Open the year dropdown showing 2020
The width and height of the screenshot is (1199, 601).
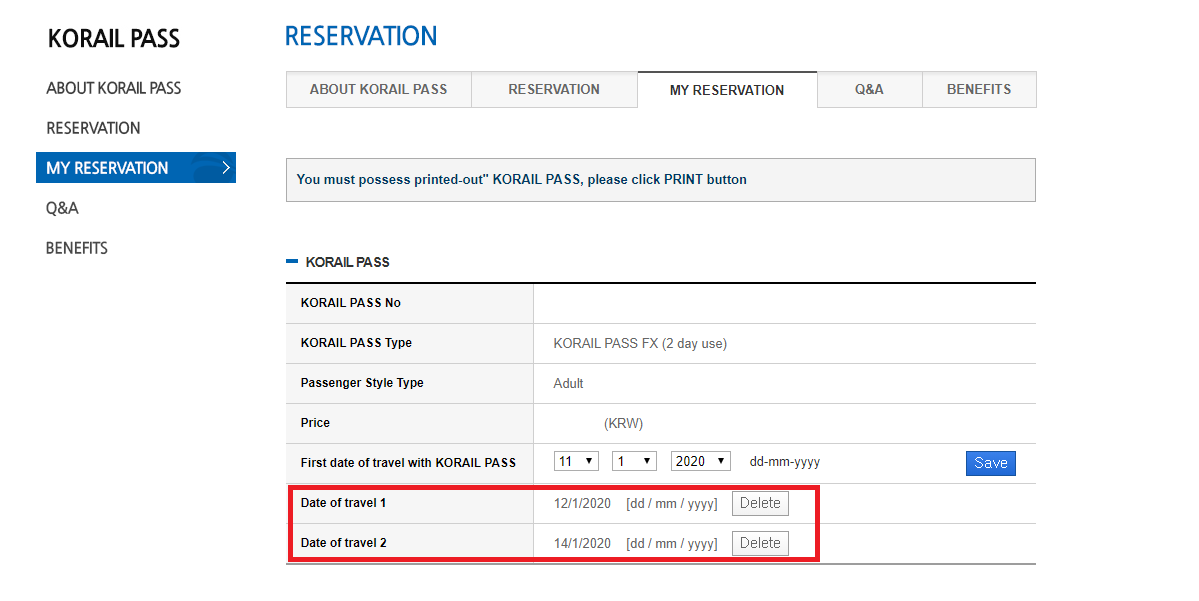(x=700, y=462)
